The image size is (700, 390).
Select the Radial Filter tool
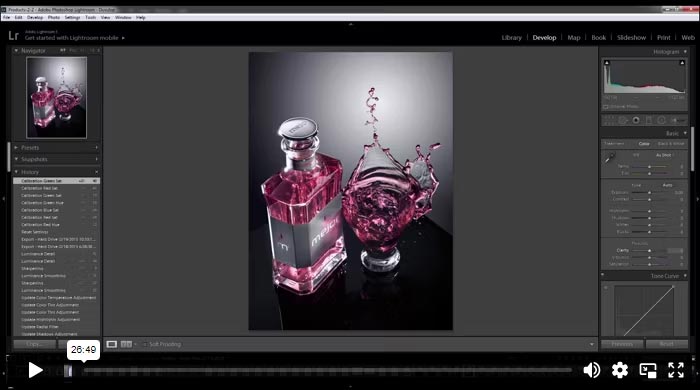tap(662, 120)
